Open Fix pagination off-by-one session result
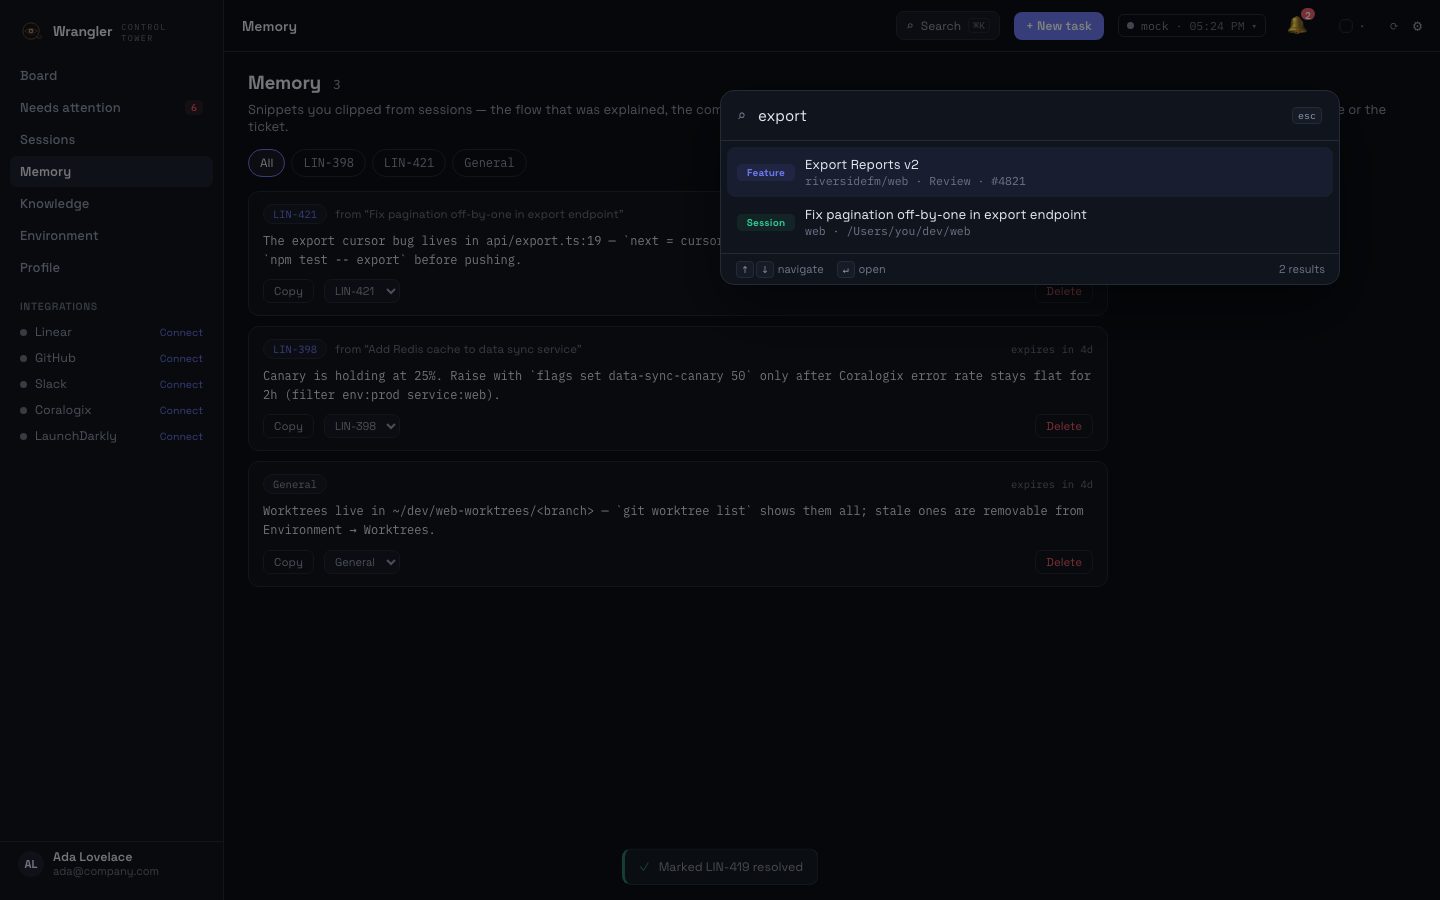This screenshot has height=900, width=1440. point(1030,222)
